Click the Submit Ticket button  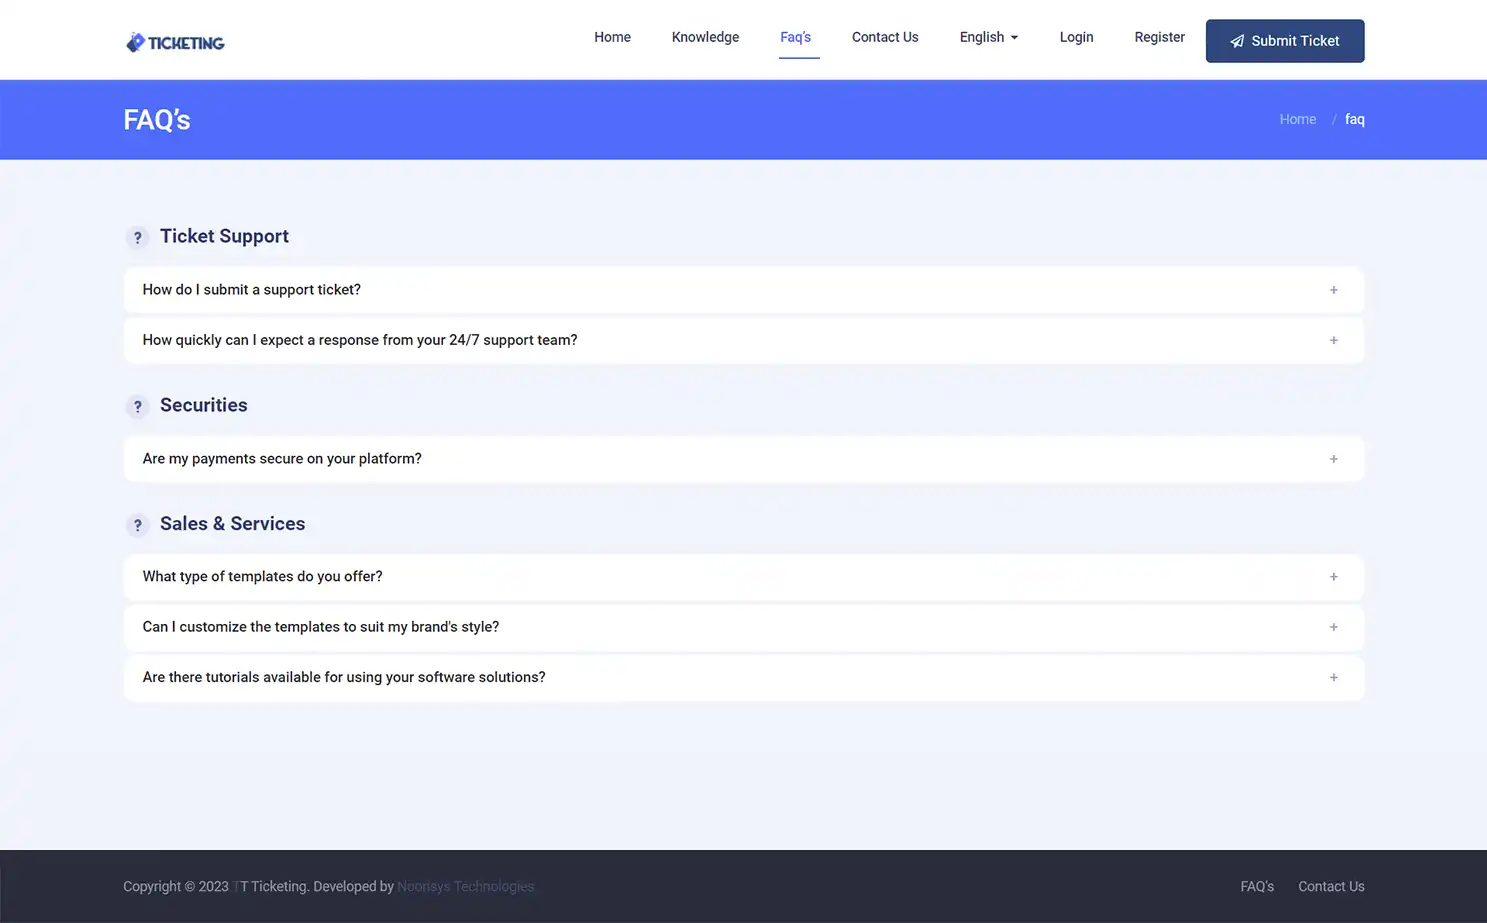1284,41
